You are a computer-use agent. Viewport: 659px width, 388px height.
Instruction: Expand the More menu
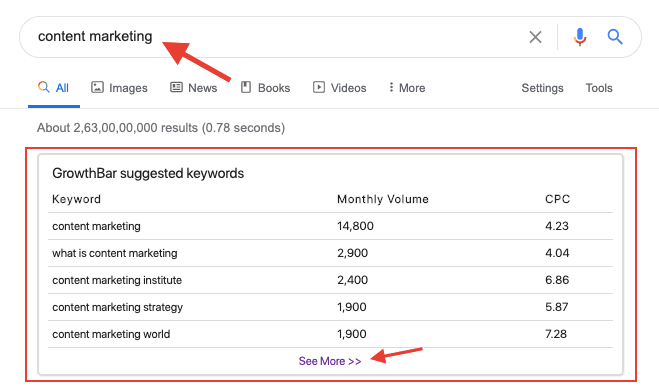406,88
